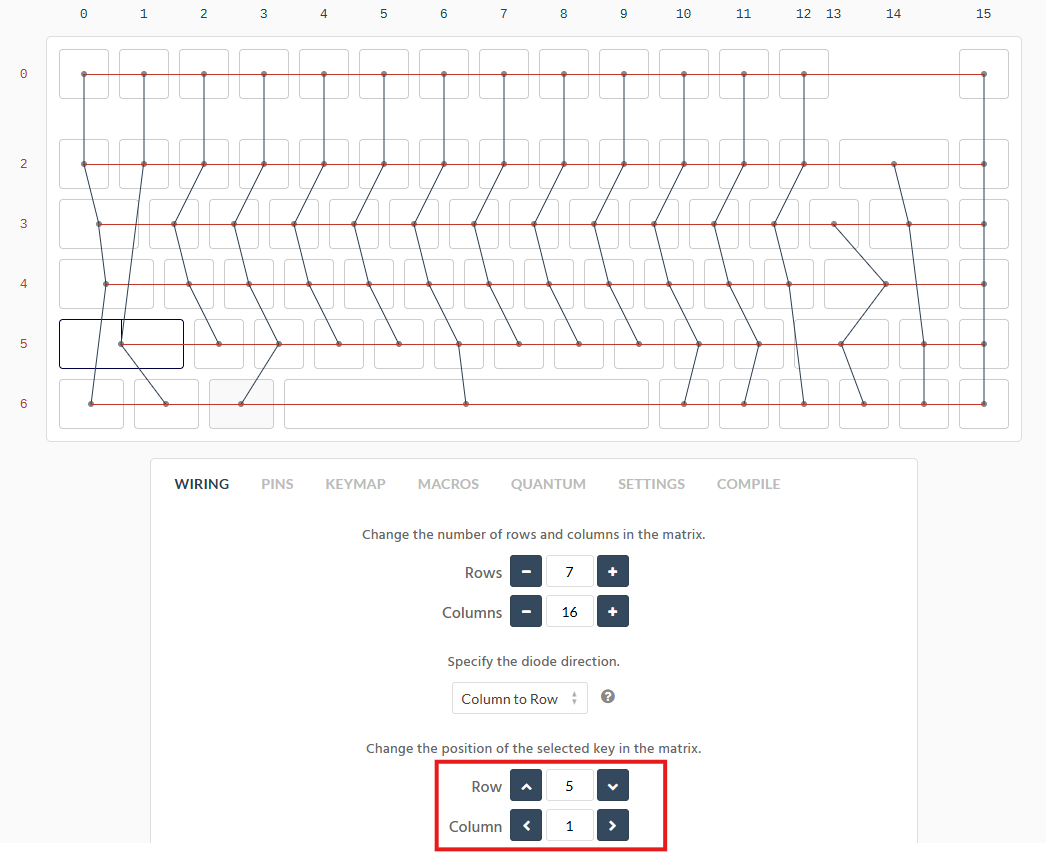Shift selected key Column left
The image size is (1046, 852).
[x=526, y=826]
